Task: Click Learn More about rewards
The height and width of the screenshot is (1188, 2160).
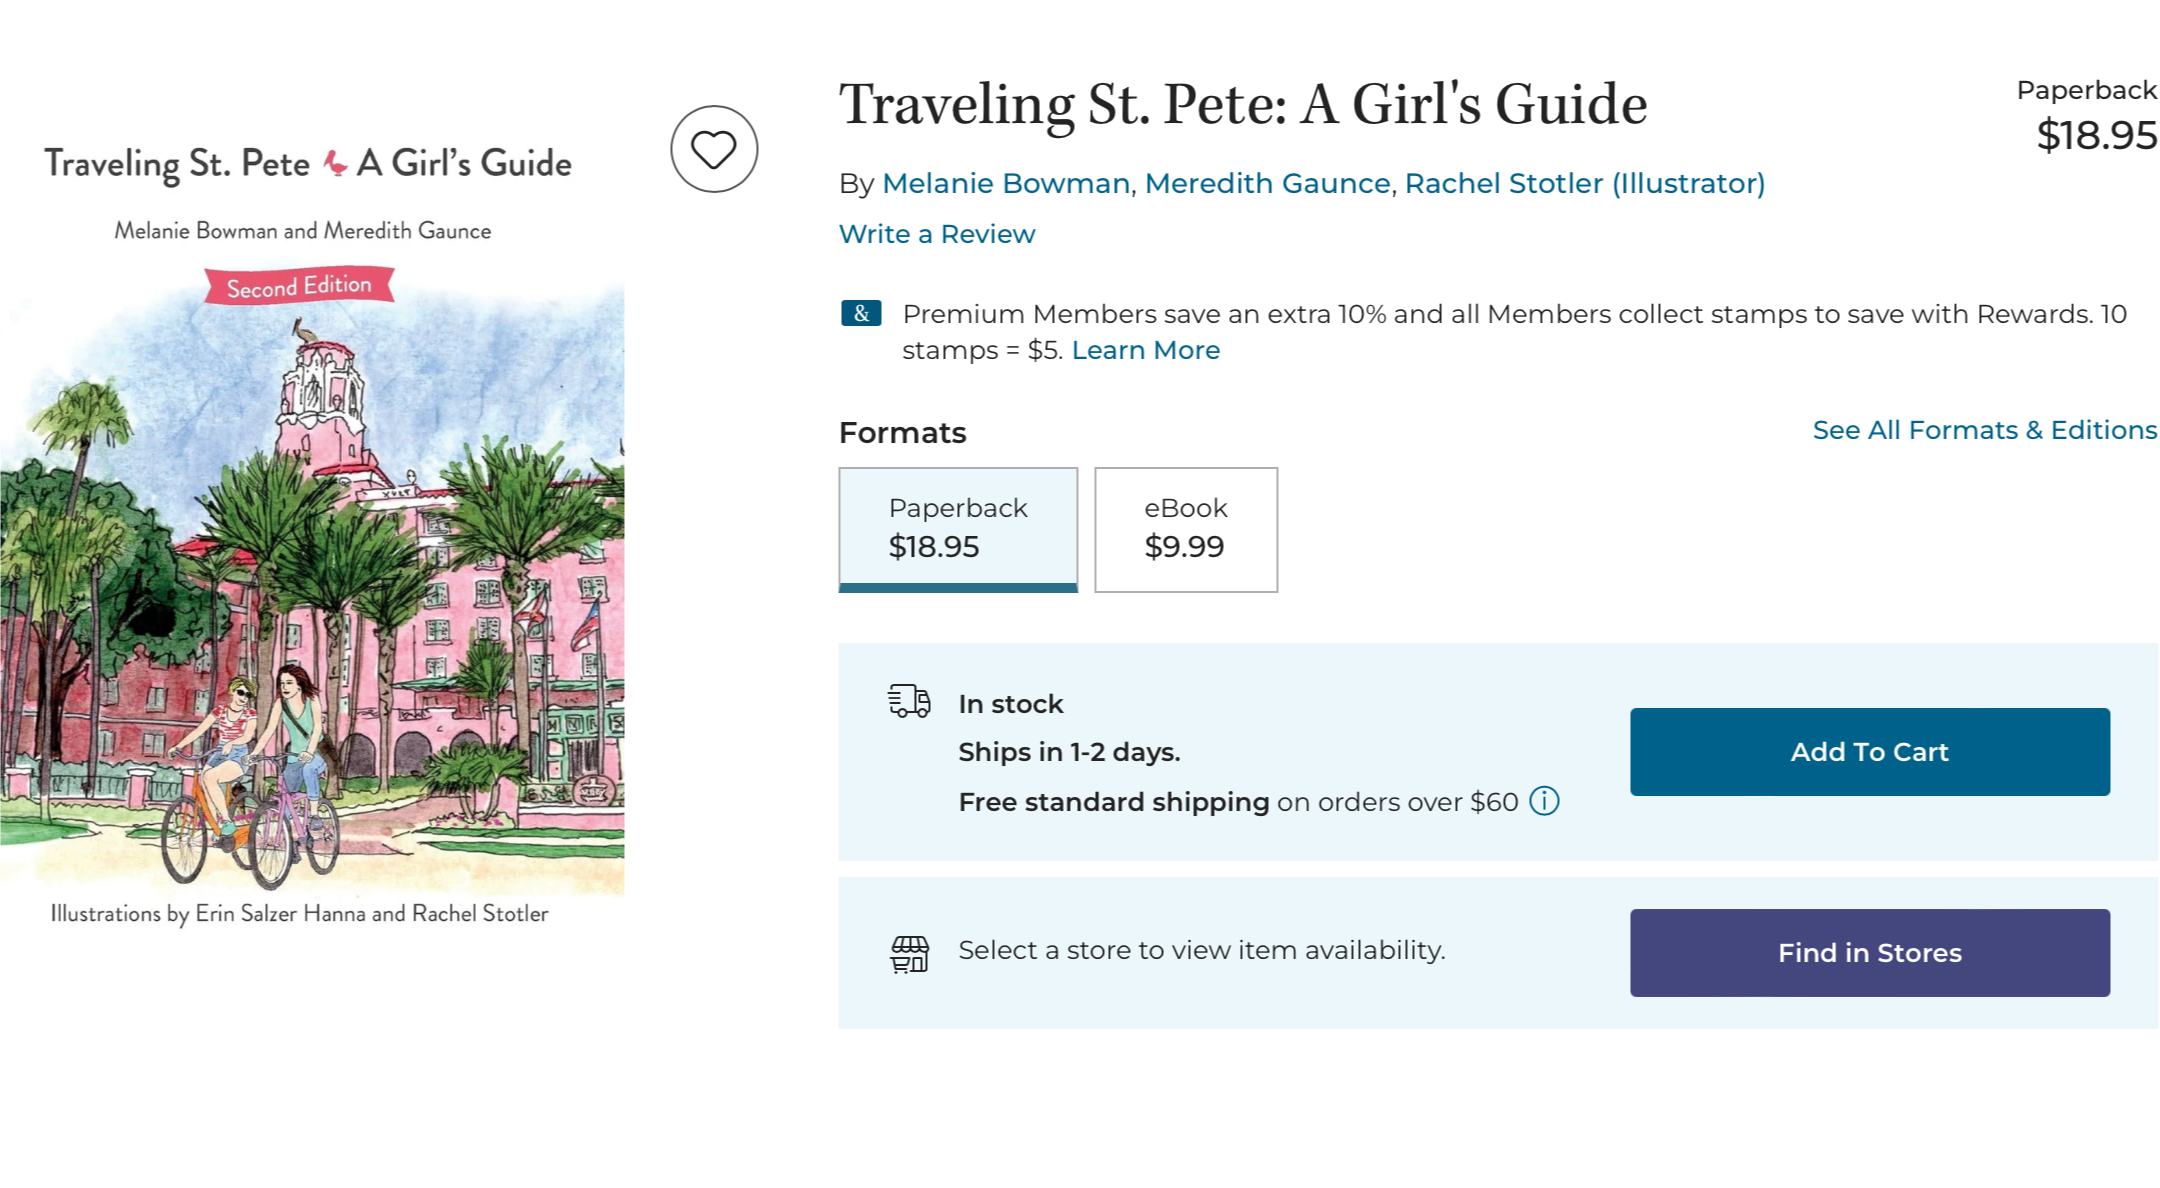Action: pos(1146,350)
